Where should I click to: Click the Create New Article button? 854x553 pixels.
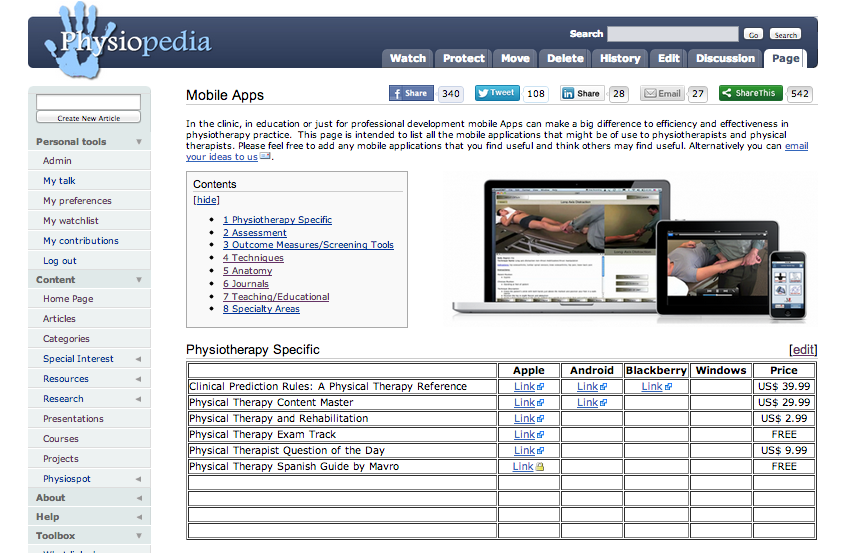(x=88, y=118)
